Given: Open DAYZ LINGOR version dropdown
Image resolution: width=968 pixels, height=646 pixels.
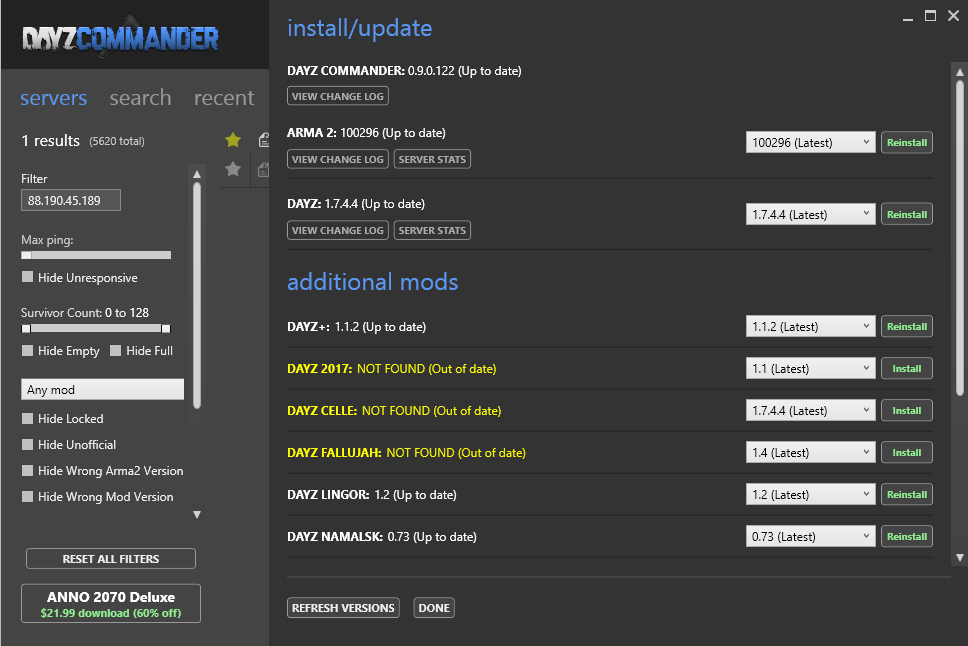Looking at the screenshot, I should click(x=810, y=494).
